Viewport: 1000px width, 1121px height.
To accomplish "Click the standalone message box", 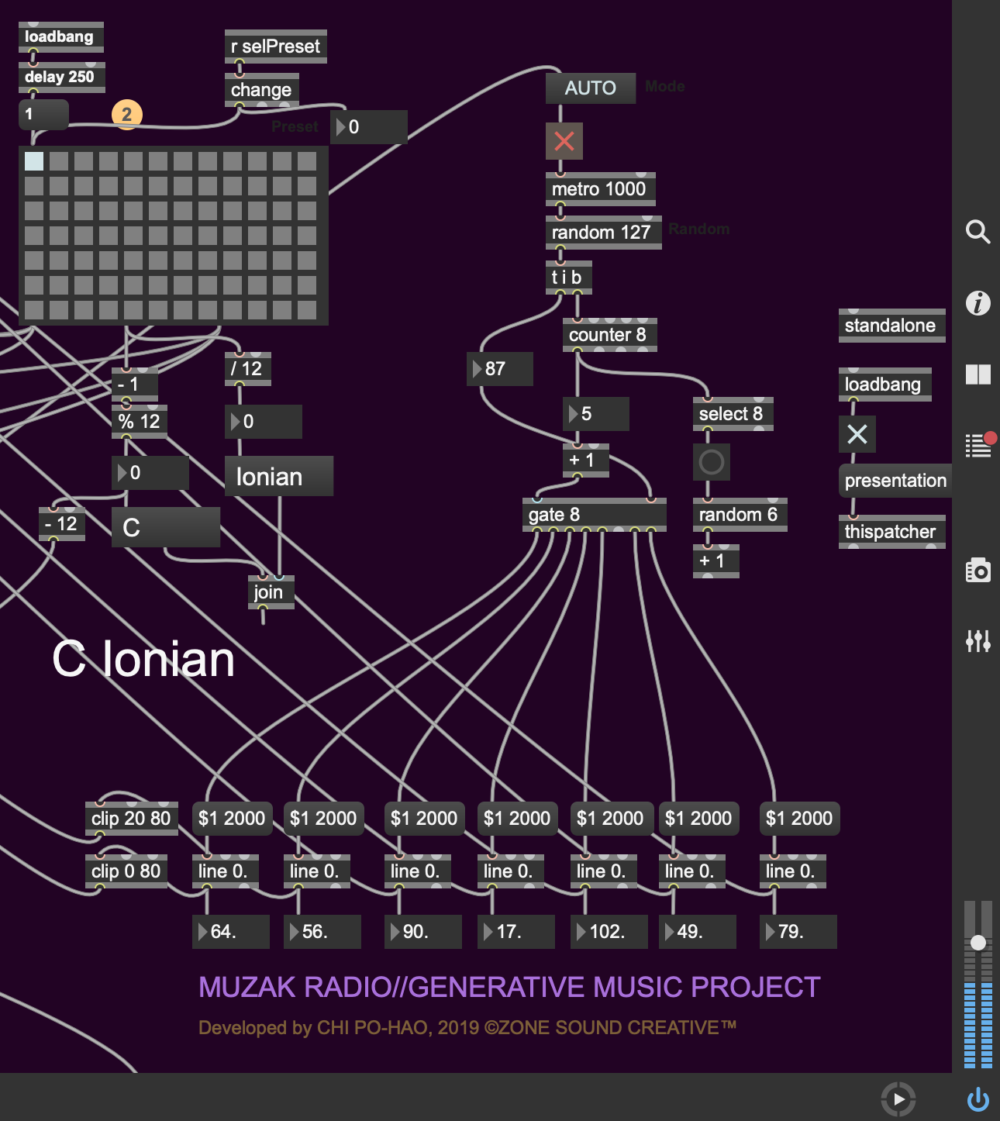I will pyautogui.click(x=891, y=325).
